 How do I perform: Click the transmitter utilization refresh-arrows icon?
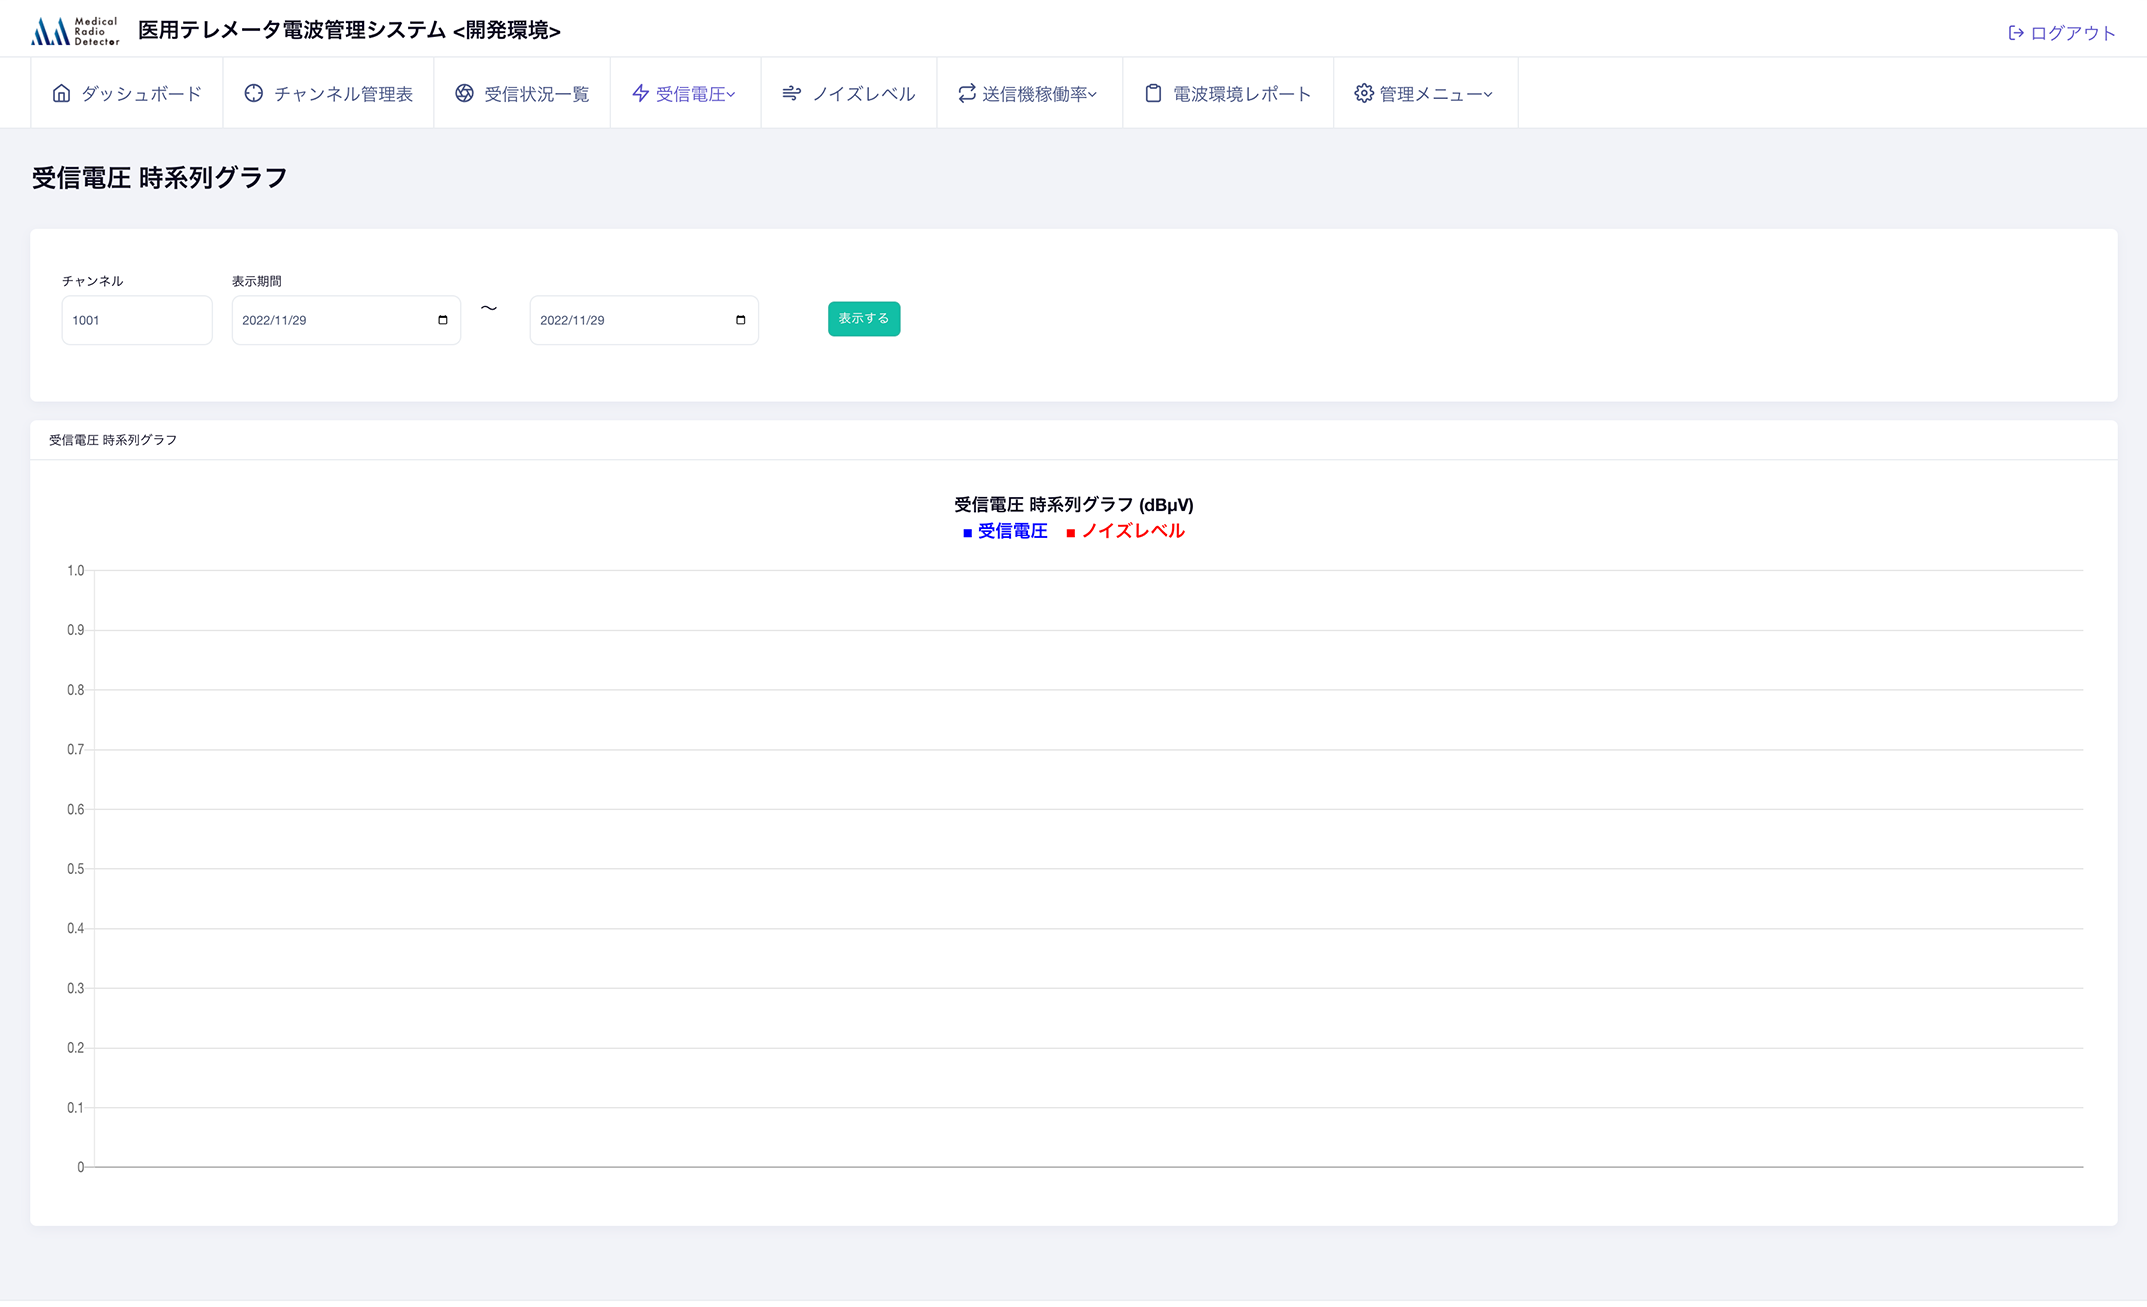pyautogui.click(x=967, y=93)
